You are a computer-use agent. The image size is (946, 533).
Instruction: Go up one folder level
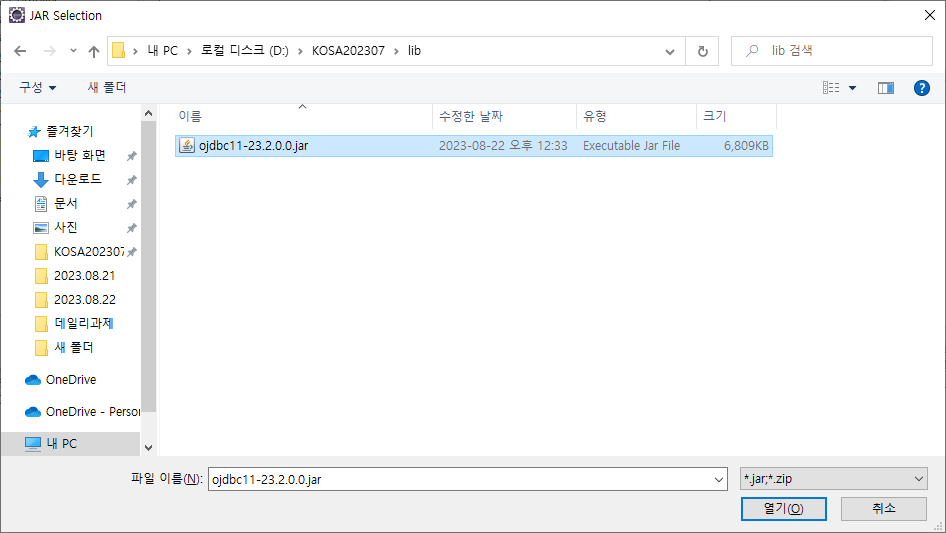click(94, 51)
